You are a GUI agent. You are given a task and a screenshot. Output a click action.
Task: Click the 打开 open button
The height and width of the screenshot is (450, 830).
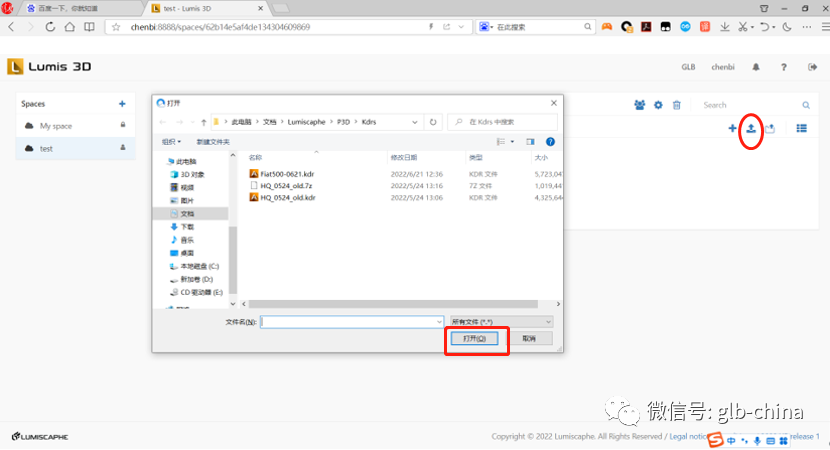474,338
